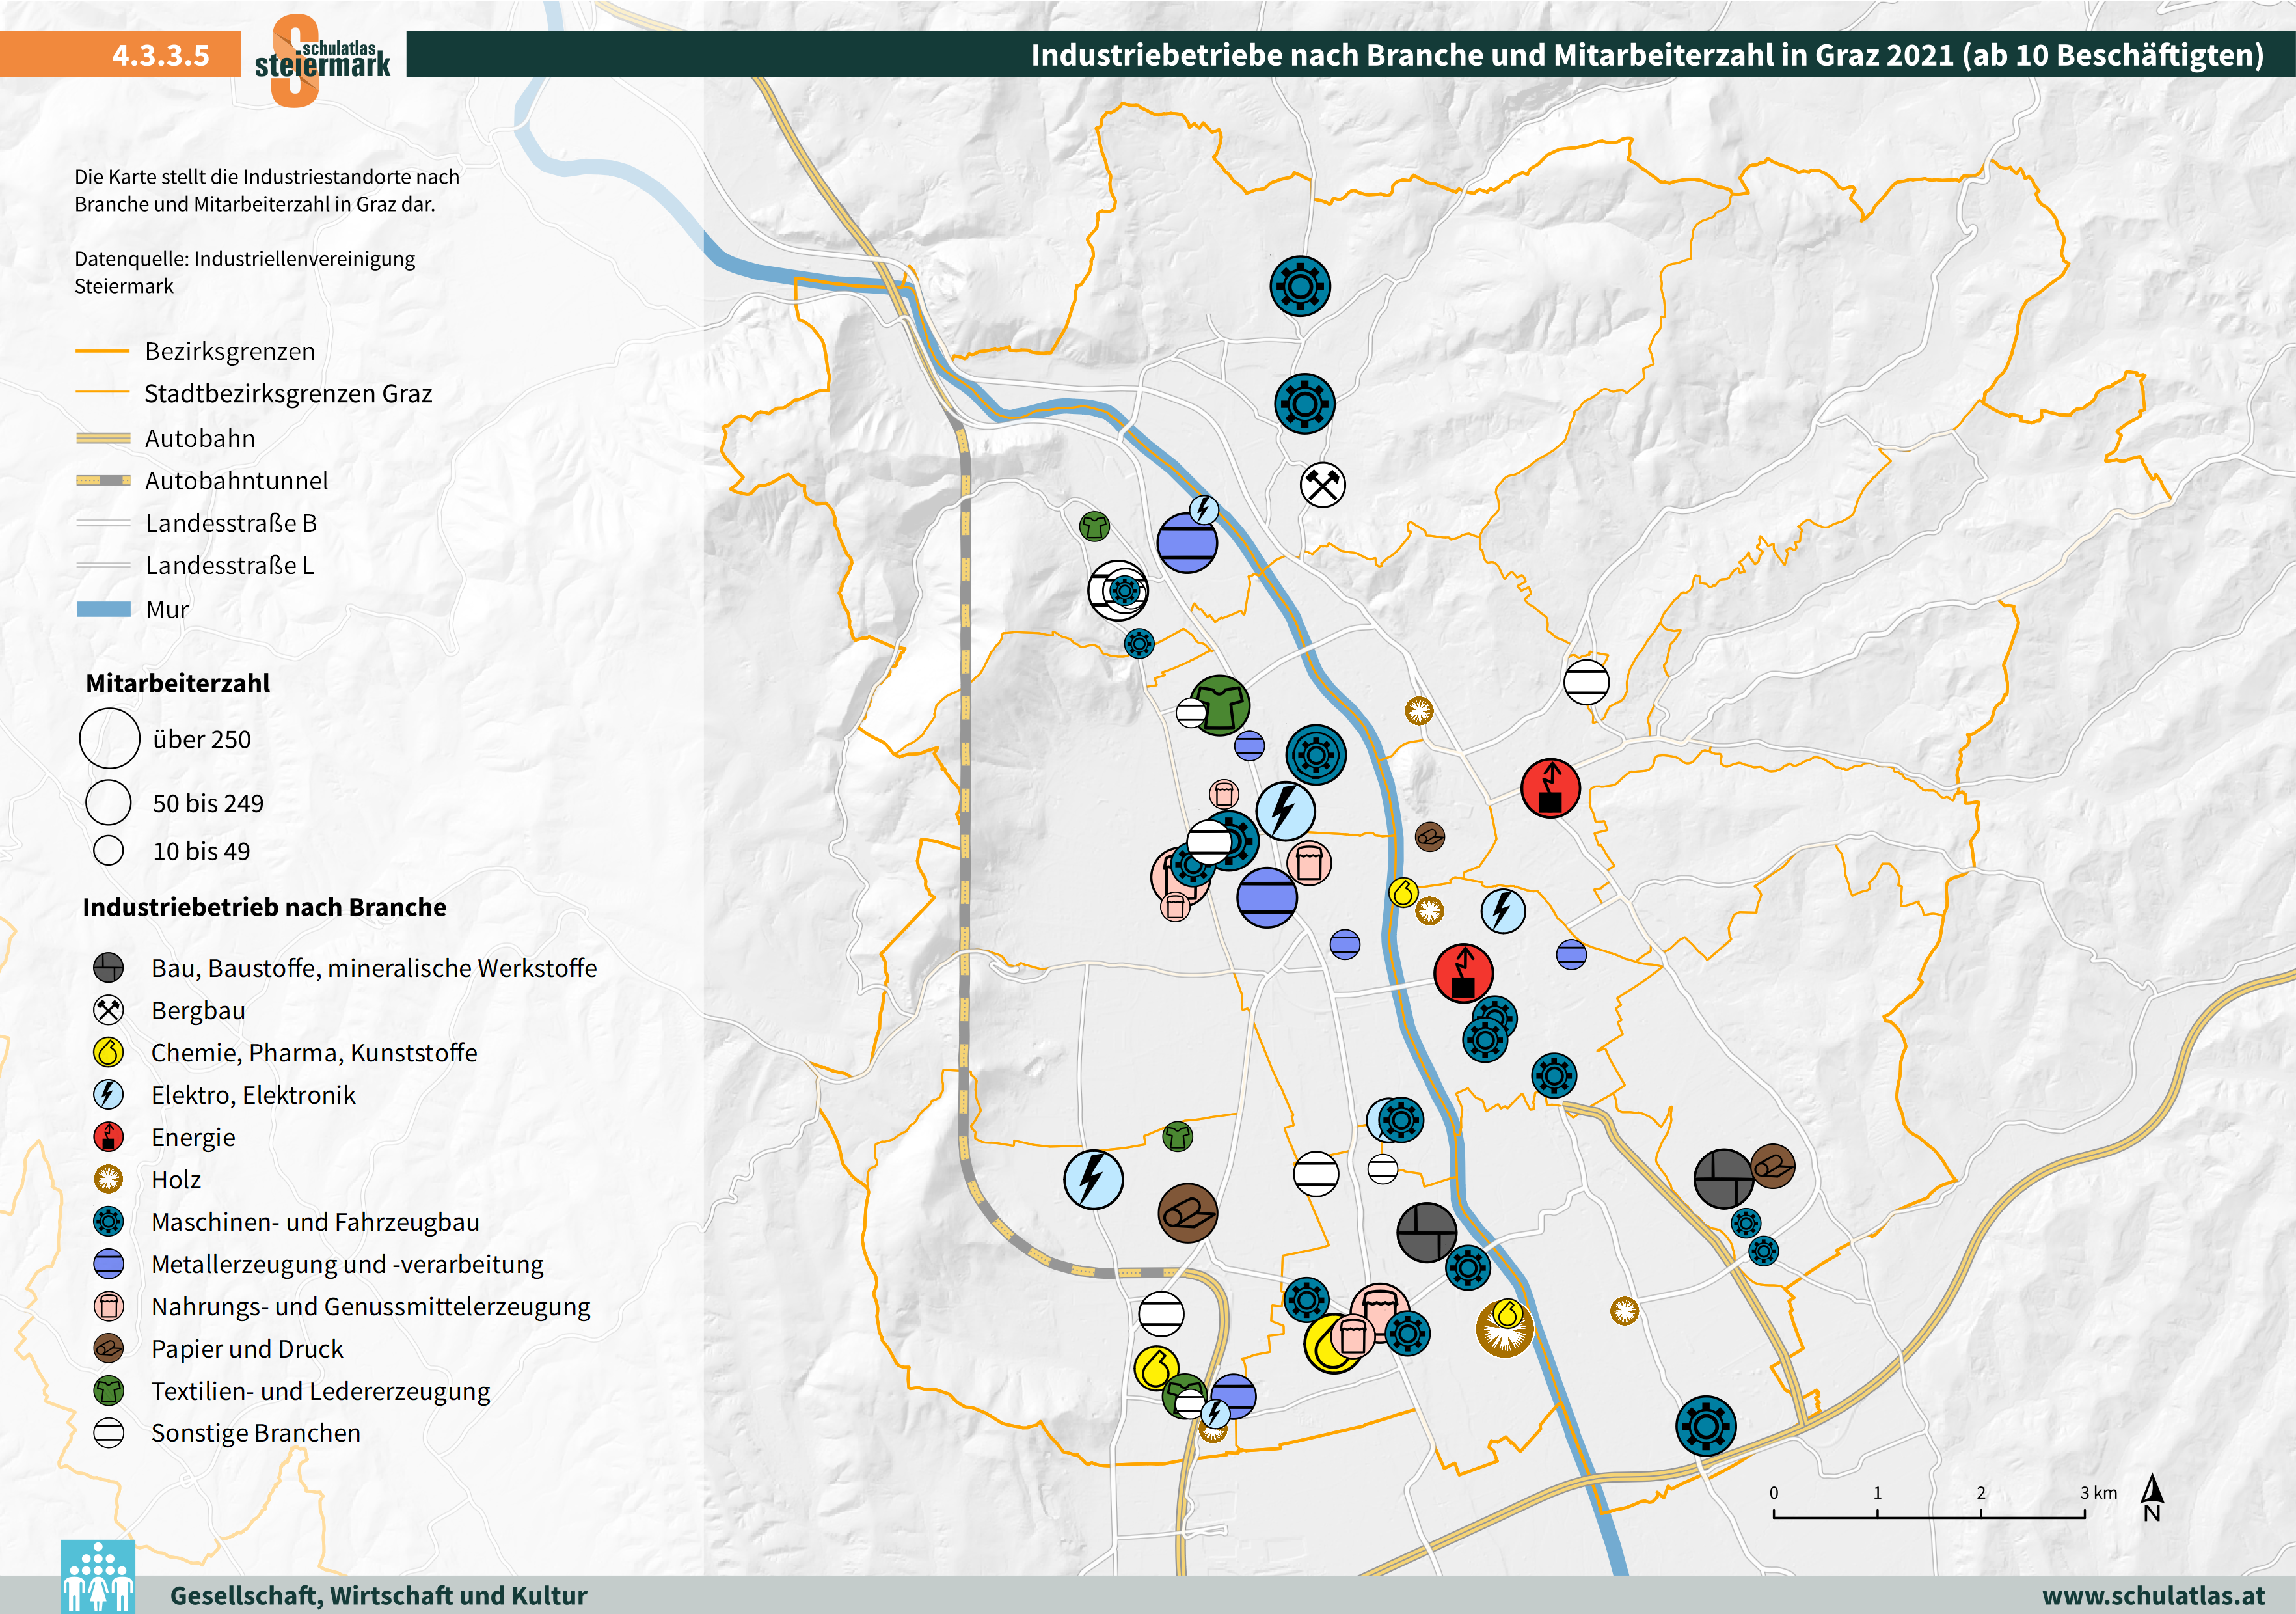Image resolution: width=2296 pixels, height=1614 pixels.
Task: Click the Textilien- und Ledererzeugung shirt icon
Action: [108, 1391]
